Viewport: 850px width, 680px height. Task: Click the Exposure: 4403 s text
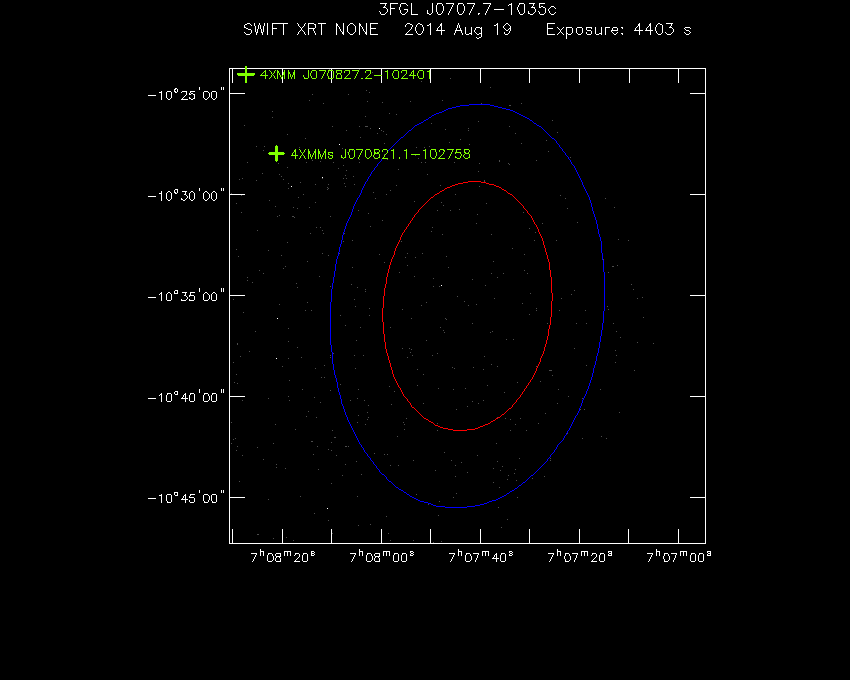[x=619, y=29]
